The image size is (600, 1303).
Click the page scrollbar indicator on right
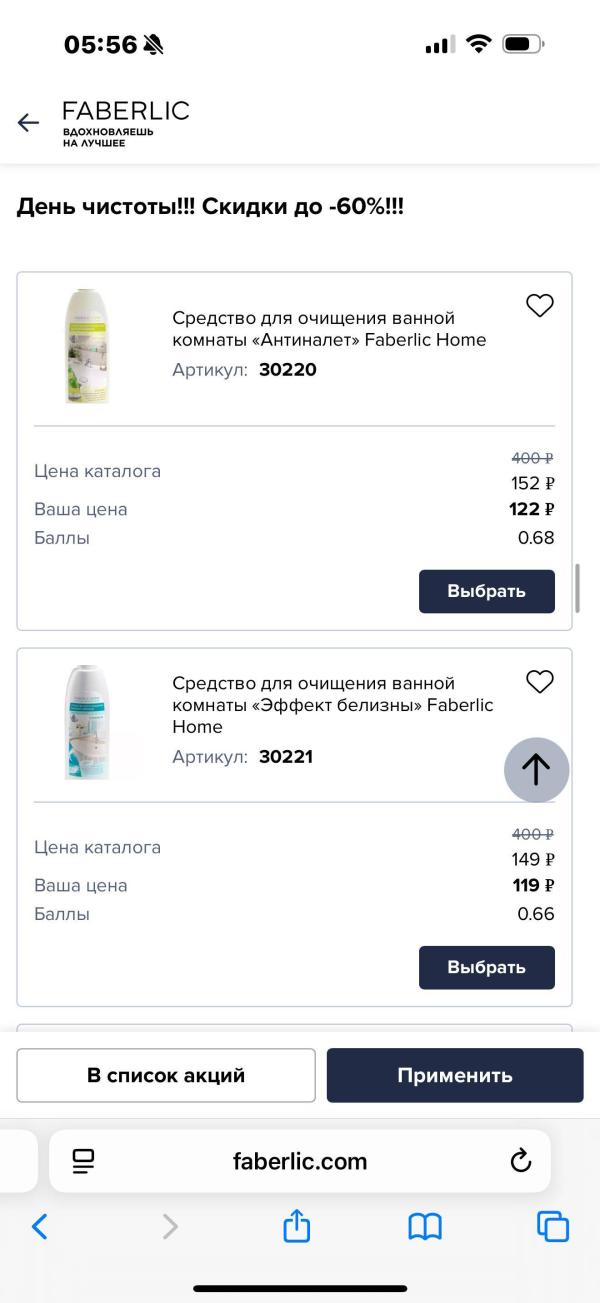[577, 589]
